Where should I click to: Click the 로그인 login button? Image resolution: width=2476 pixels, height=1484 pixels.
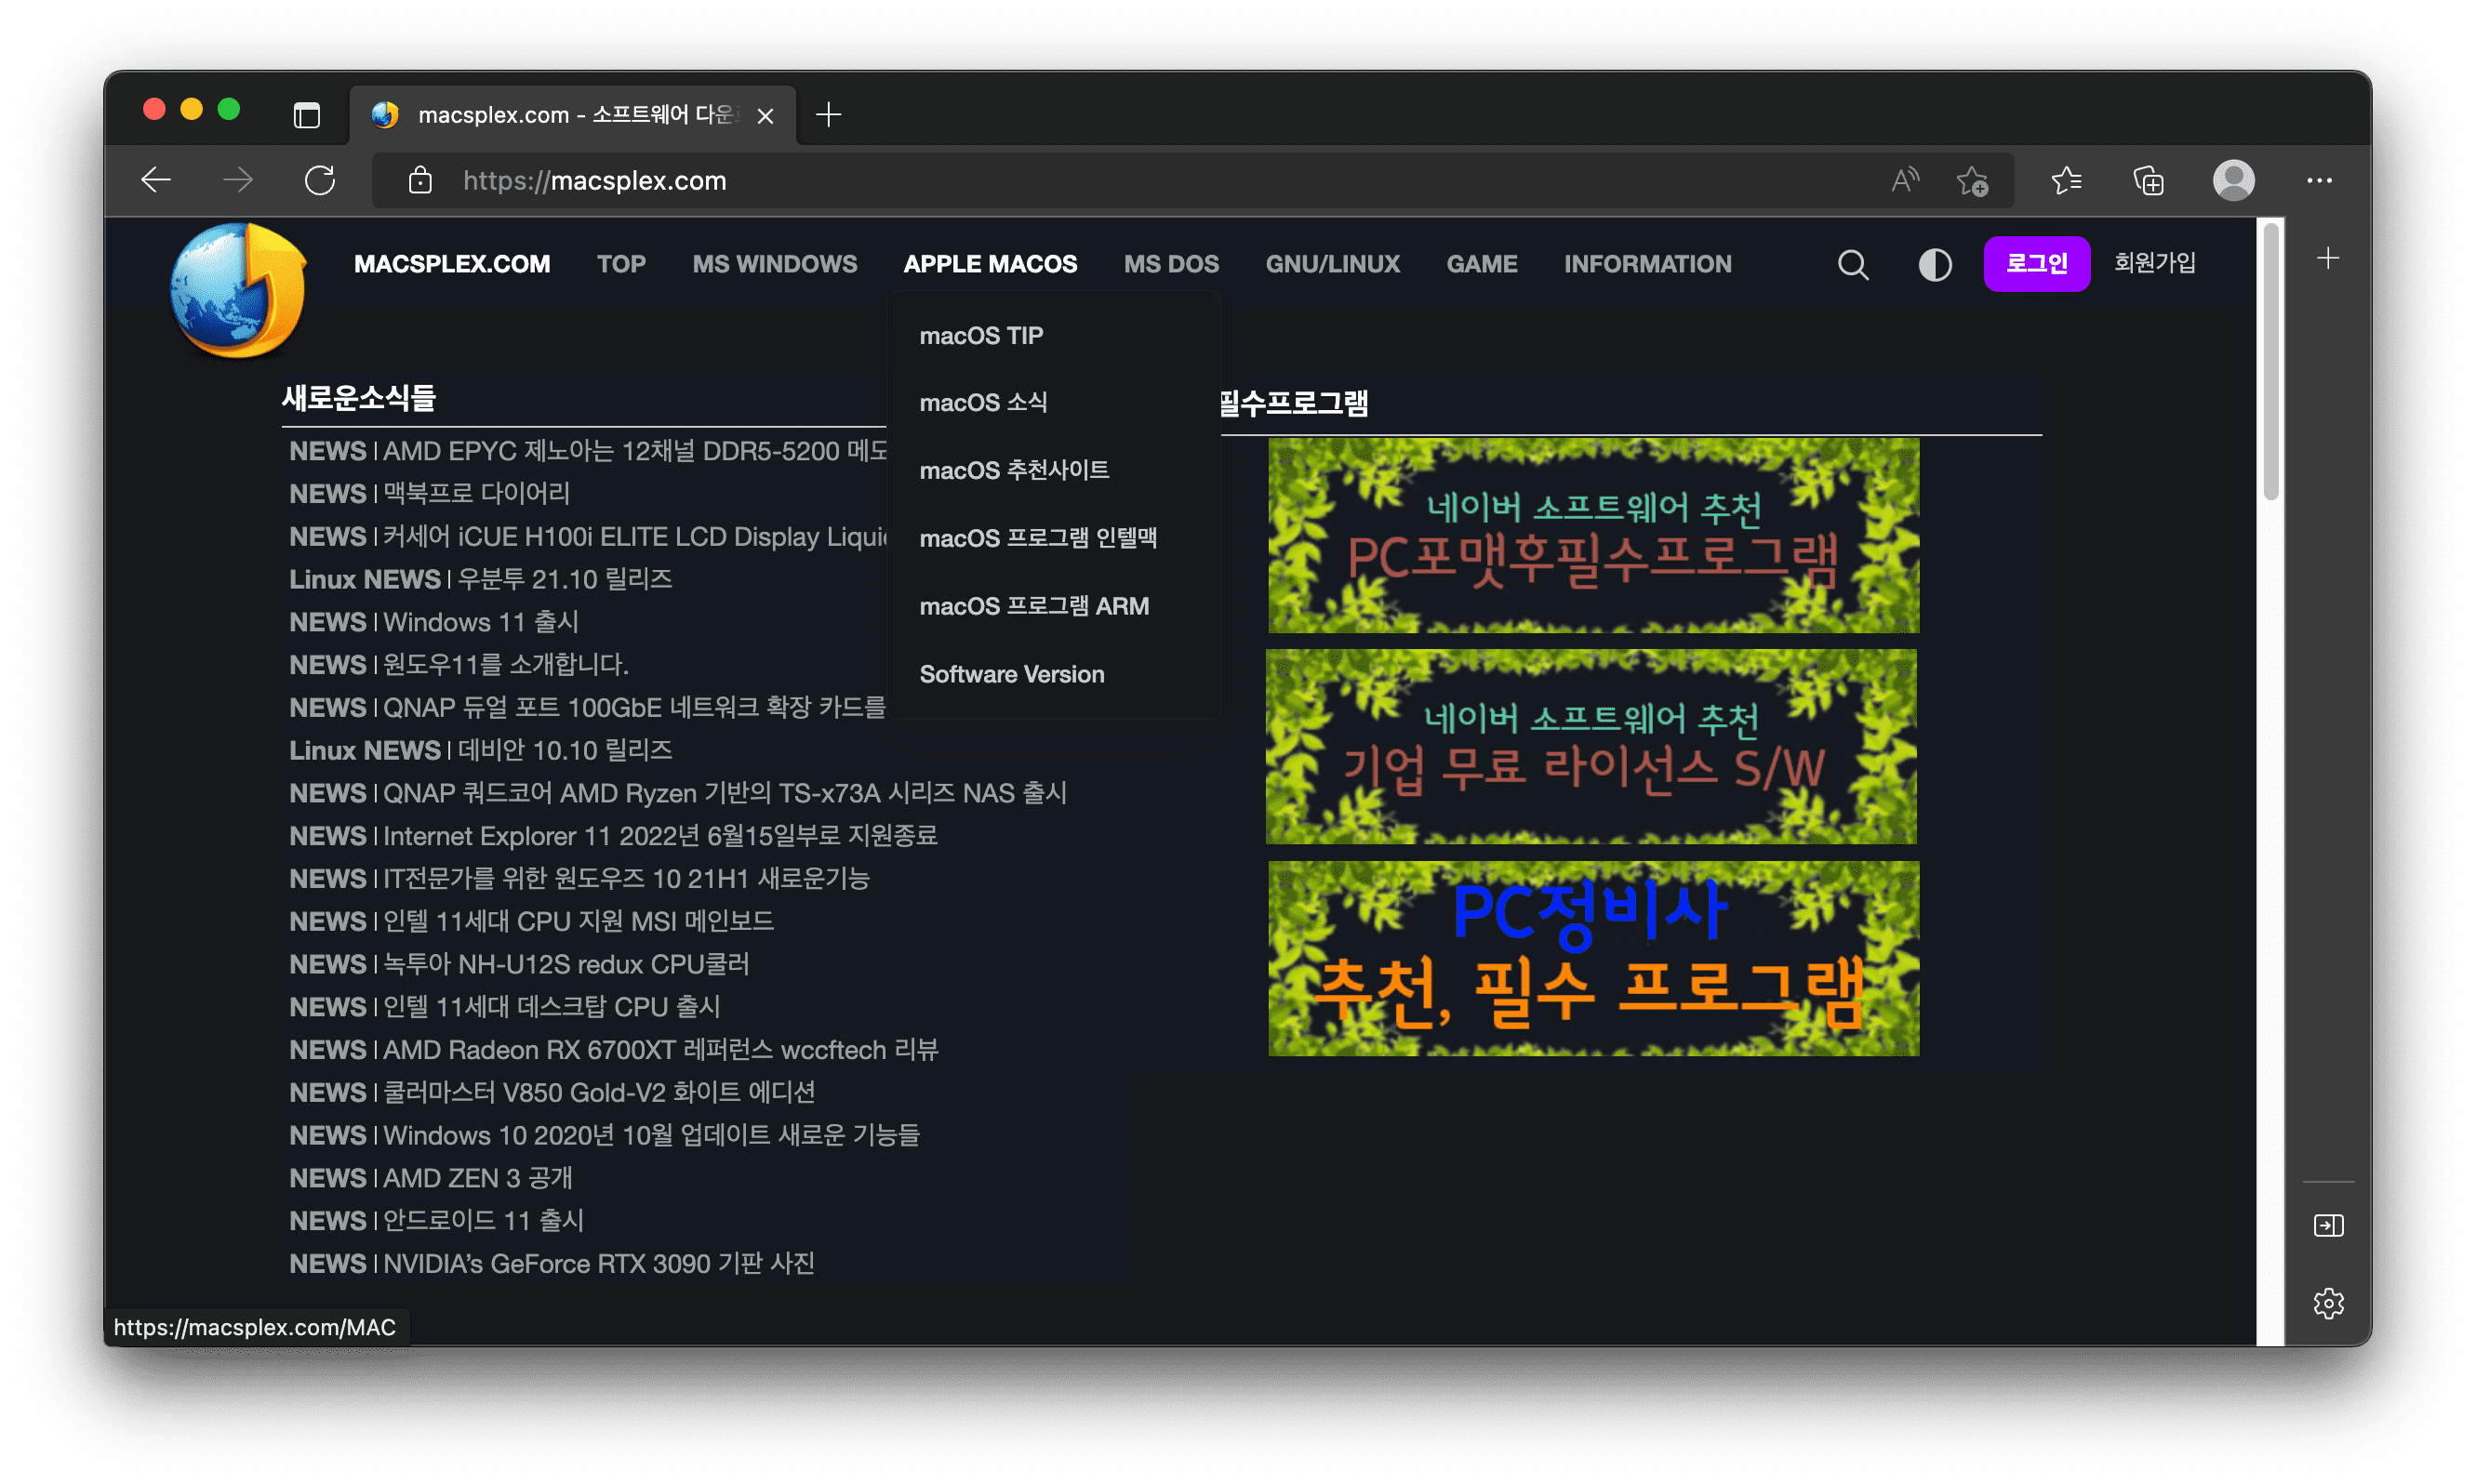pos(2036,264)
